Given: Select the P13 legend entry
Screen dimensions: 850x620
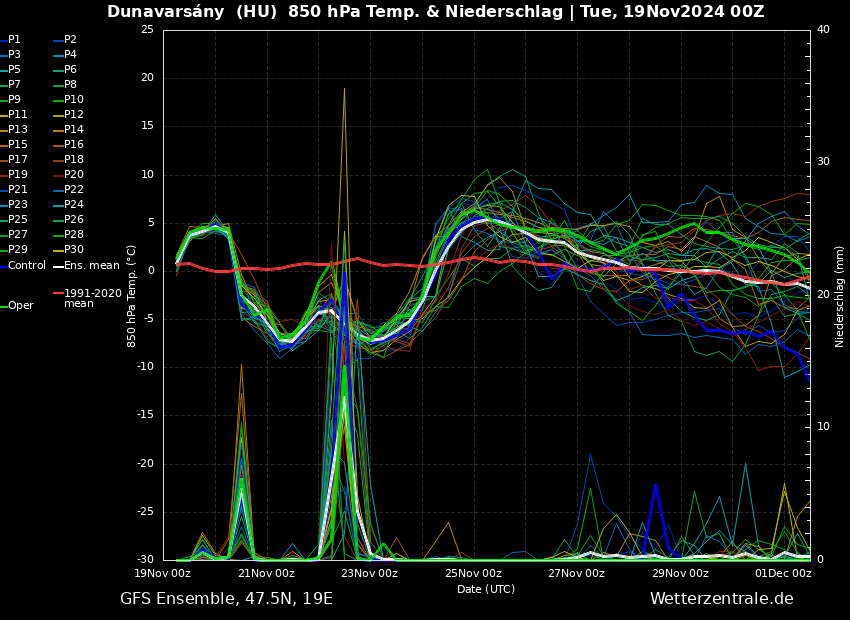Looking at the screenshot, I should [18, 130].
